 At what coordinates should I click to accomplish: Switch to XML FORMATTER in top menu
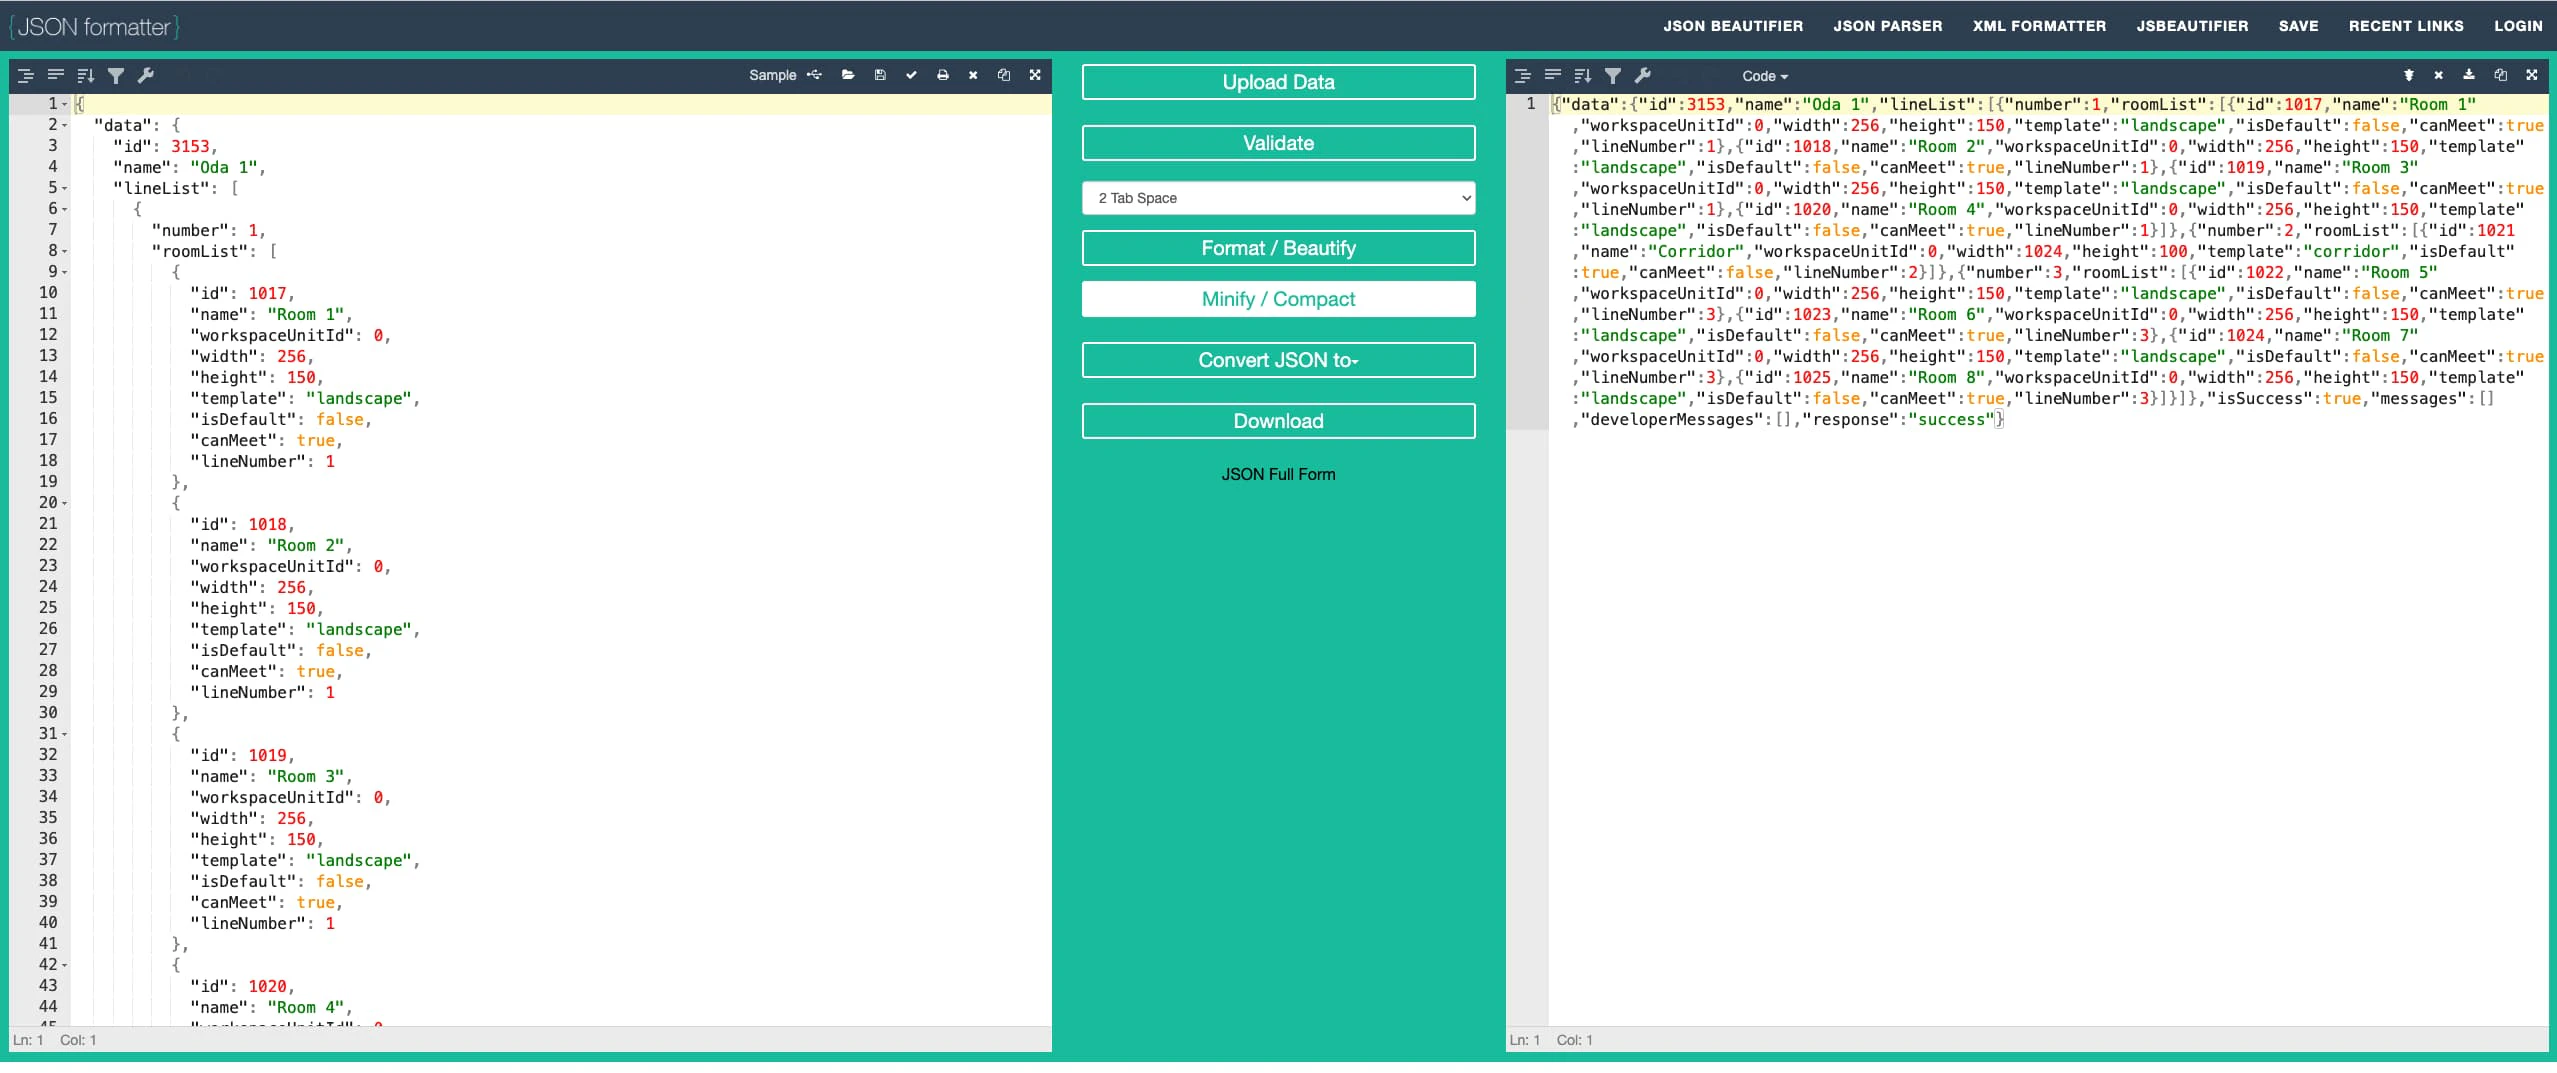click(x=2038, y=25)
